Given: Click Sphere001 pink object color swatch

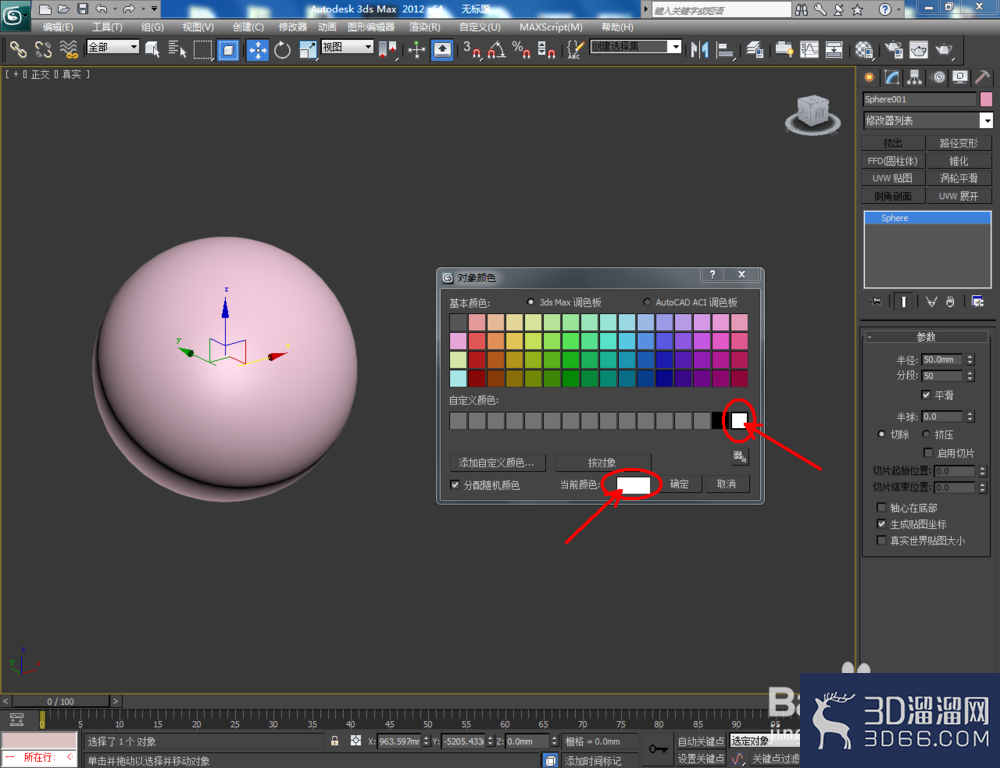Looking at the screenshot, I should 986,99.
